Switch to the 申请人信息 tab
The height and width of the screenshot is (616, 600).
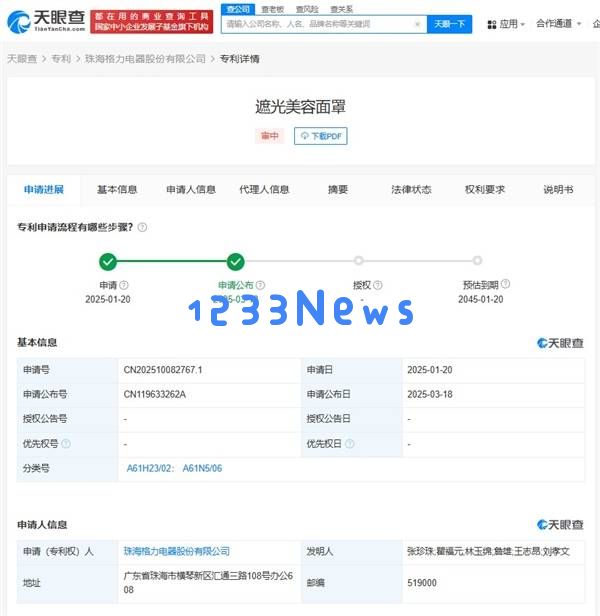click(191, 189)
